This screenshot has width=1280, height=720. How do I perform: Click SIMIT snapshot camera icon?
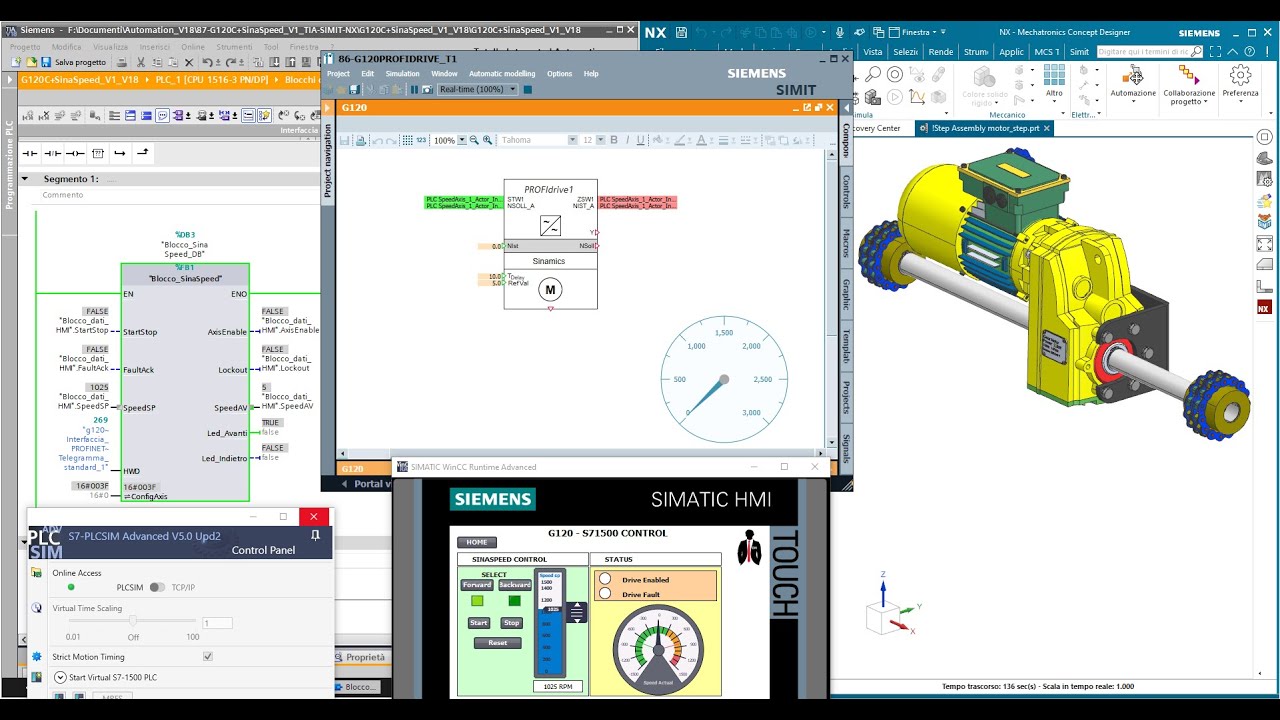[x=427, y=90]
